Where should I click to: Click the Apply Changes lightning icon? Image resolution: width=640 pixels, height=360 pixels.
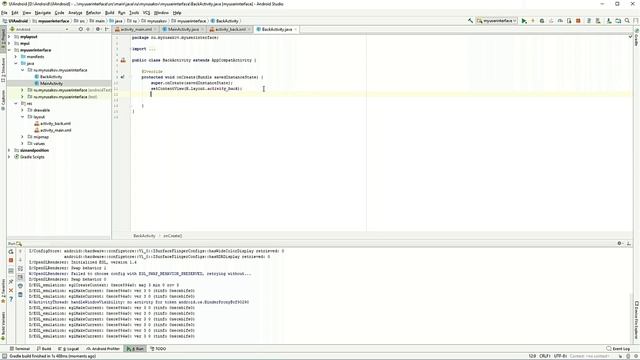(533, 20)
